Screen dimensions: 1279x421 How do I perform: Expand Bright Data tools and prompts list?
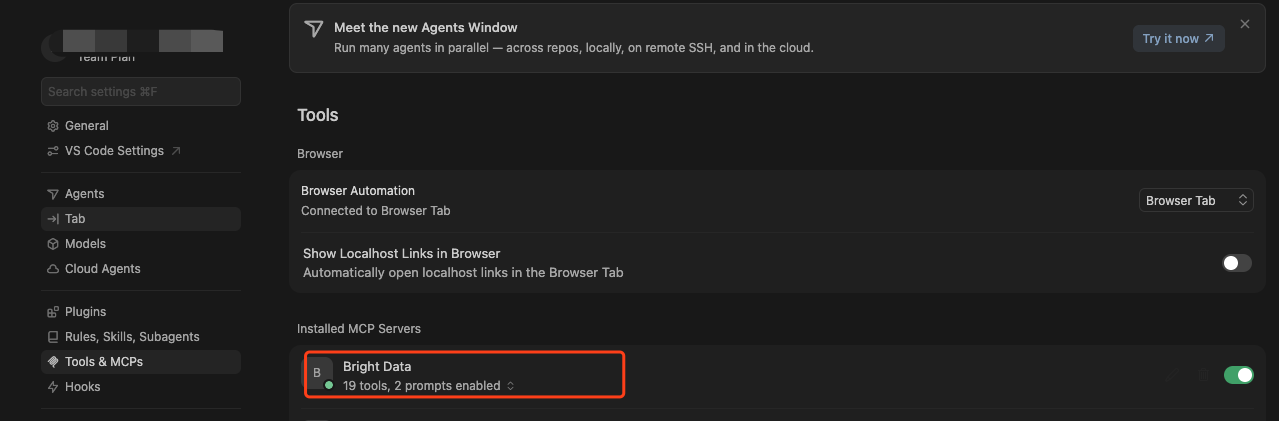[x=429, y=385]
